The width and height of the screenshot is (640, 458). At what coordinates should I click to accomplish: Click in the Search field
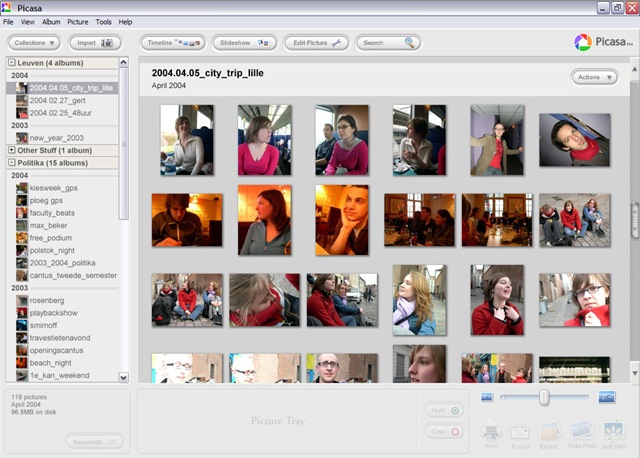tap(382, 43)
